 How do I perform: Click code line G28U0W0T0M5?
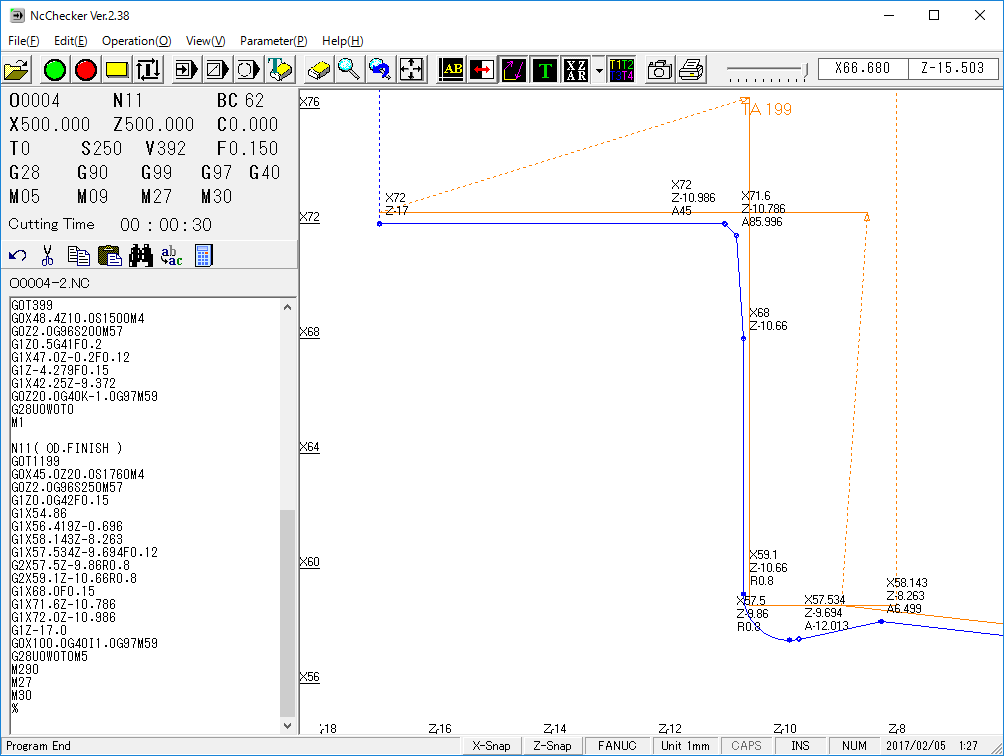[x=49, y=657]
